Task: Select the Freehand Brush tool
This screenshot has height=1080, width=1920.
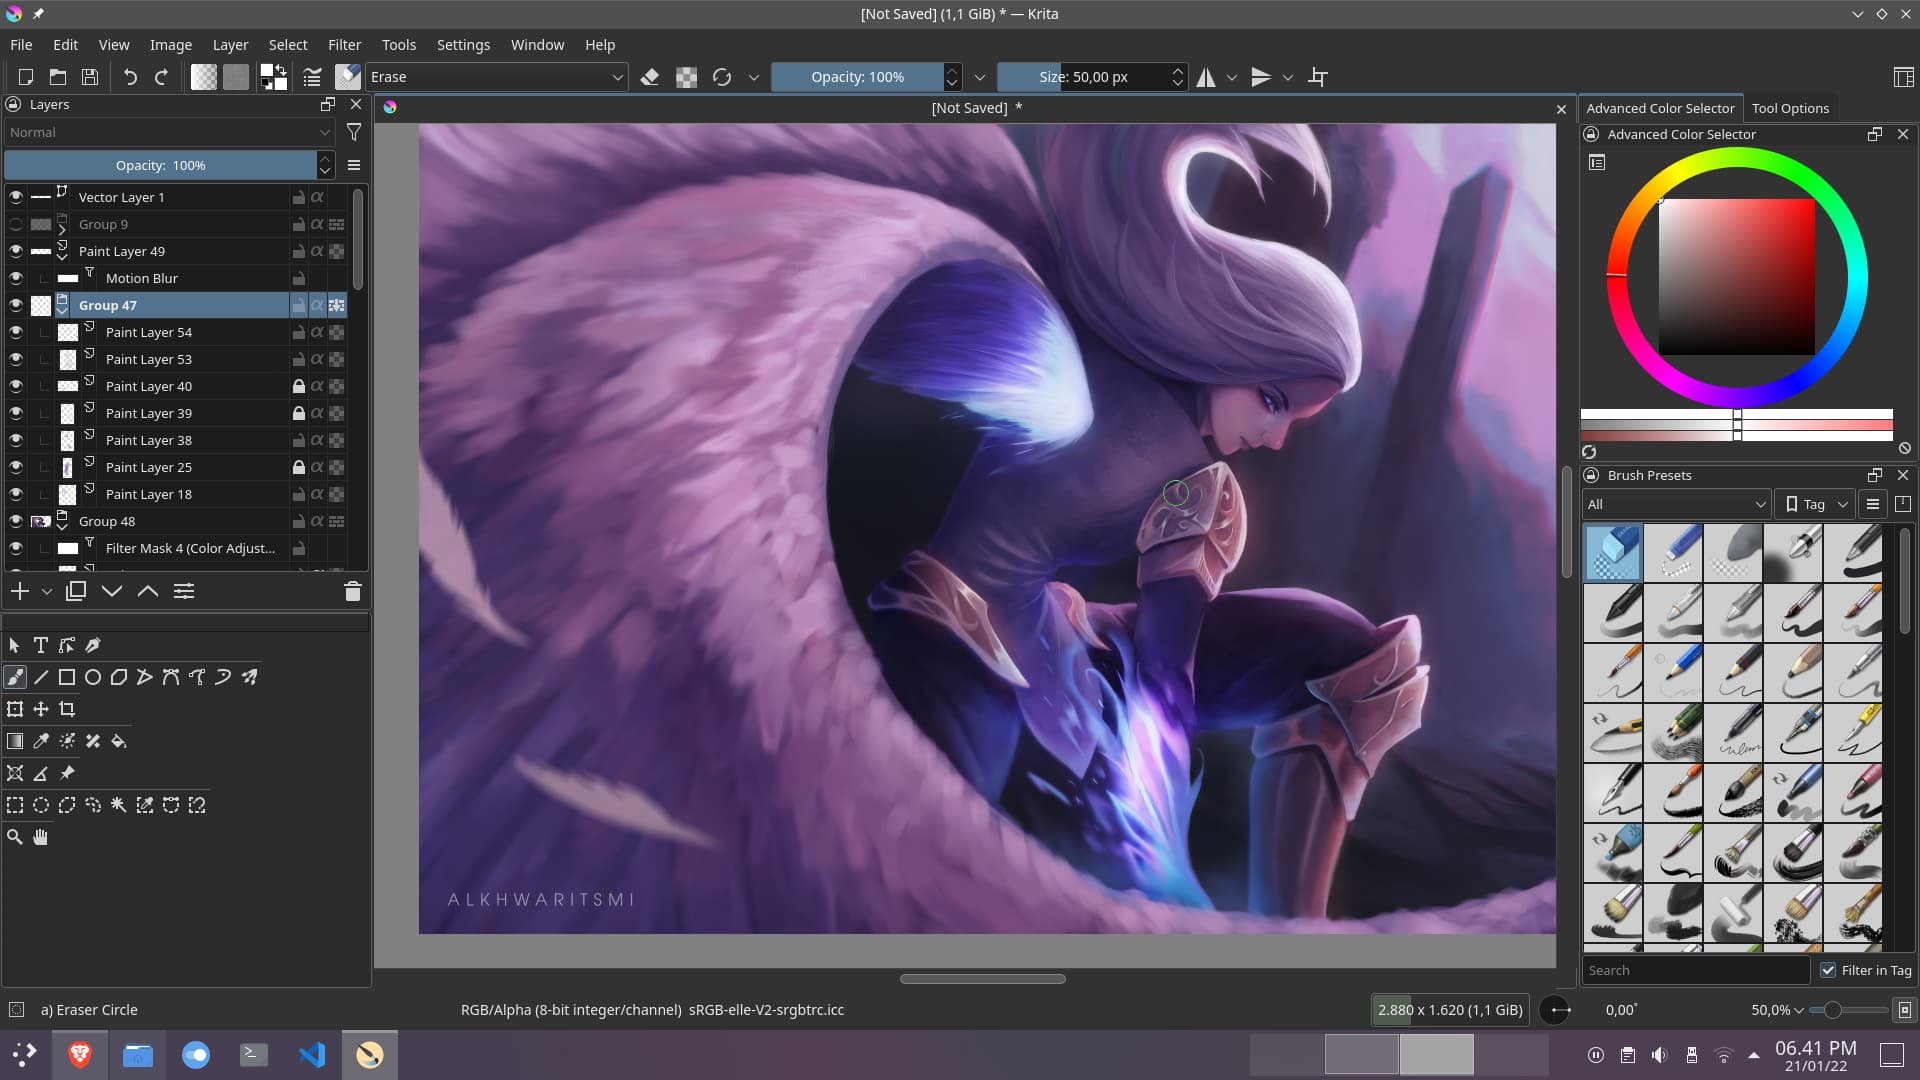Action: [15, 677]
